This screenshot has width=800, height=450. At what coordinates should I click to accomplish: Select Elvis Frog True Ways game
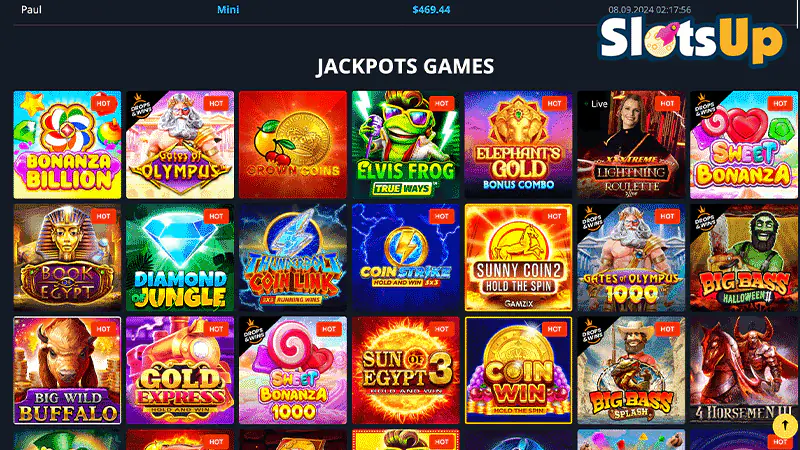coord(406,145)
